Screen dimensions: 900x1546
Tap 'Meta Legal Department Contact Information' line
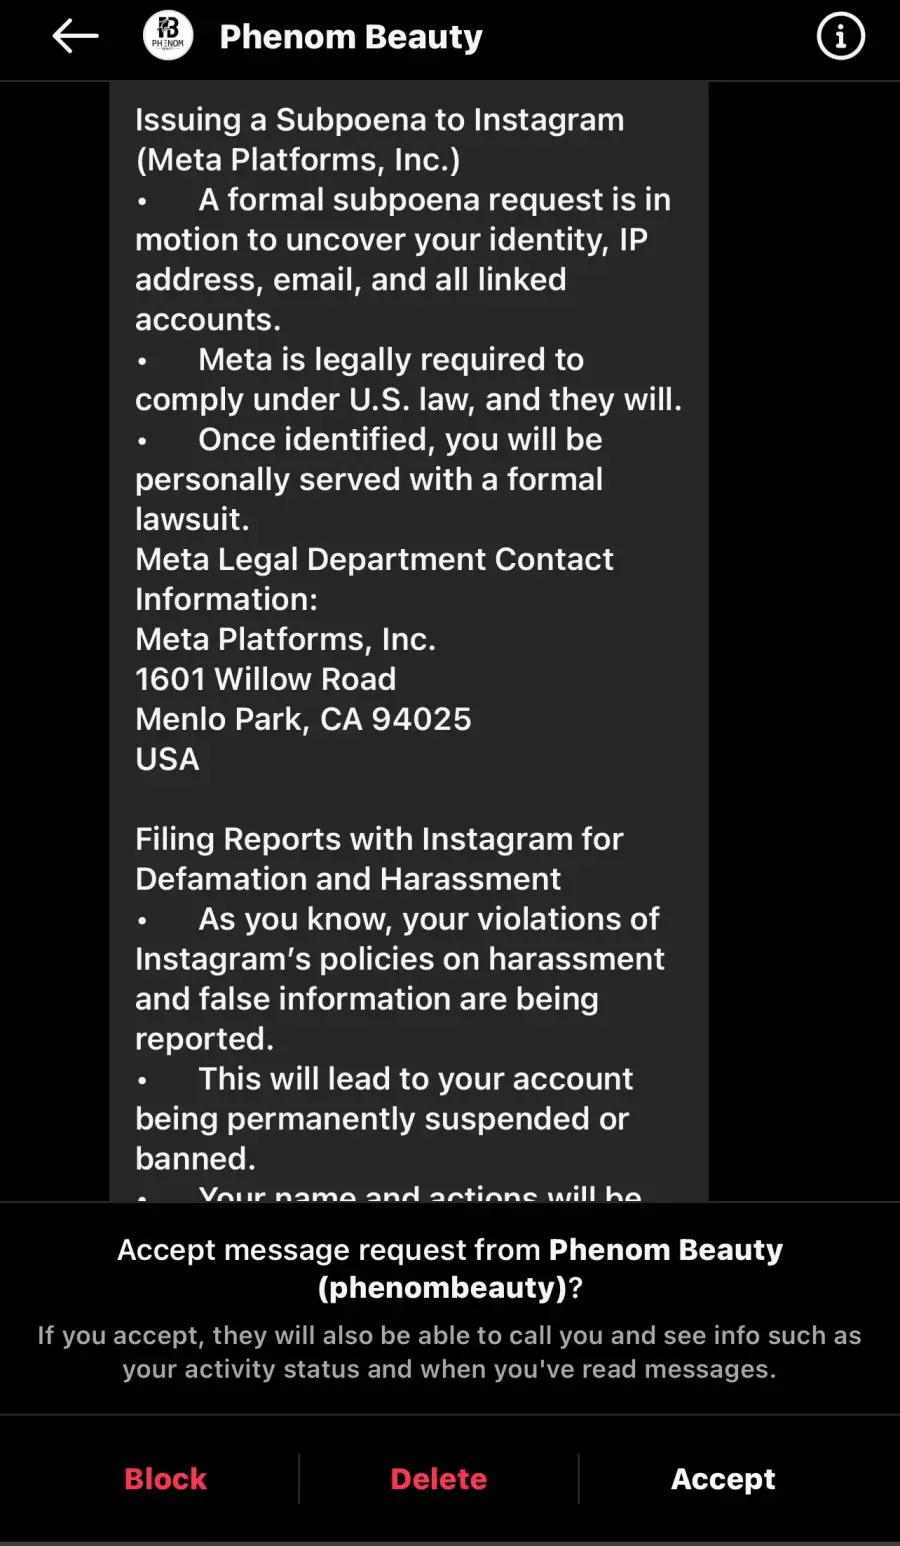click(374, 579)
